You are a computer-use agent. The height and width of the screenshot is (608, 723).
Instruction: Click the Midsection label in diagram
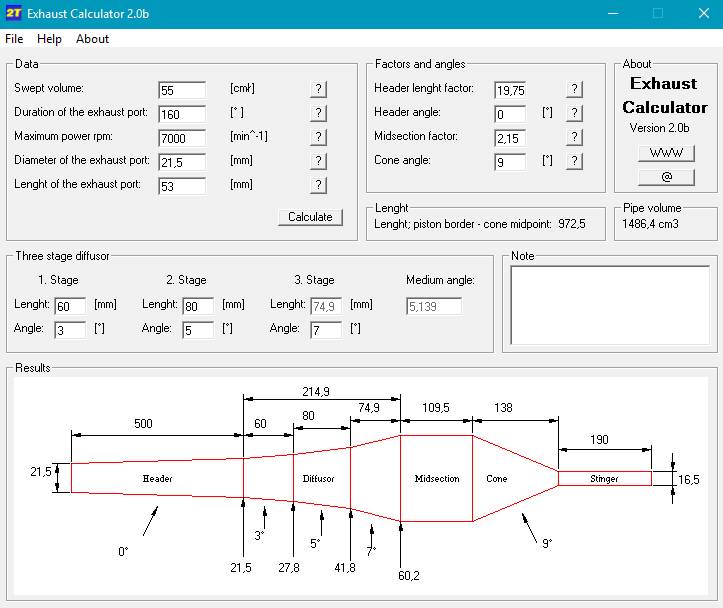tap(437, 478)
